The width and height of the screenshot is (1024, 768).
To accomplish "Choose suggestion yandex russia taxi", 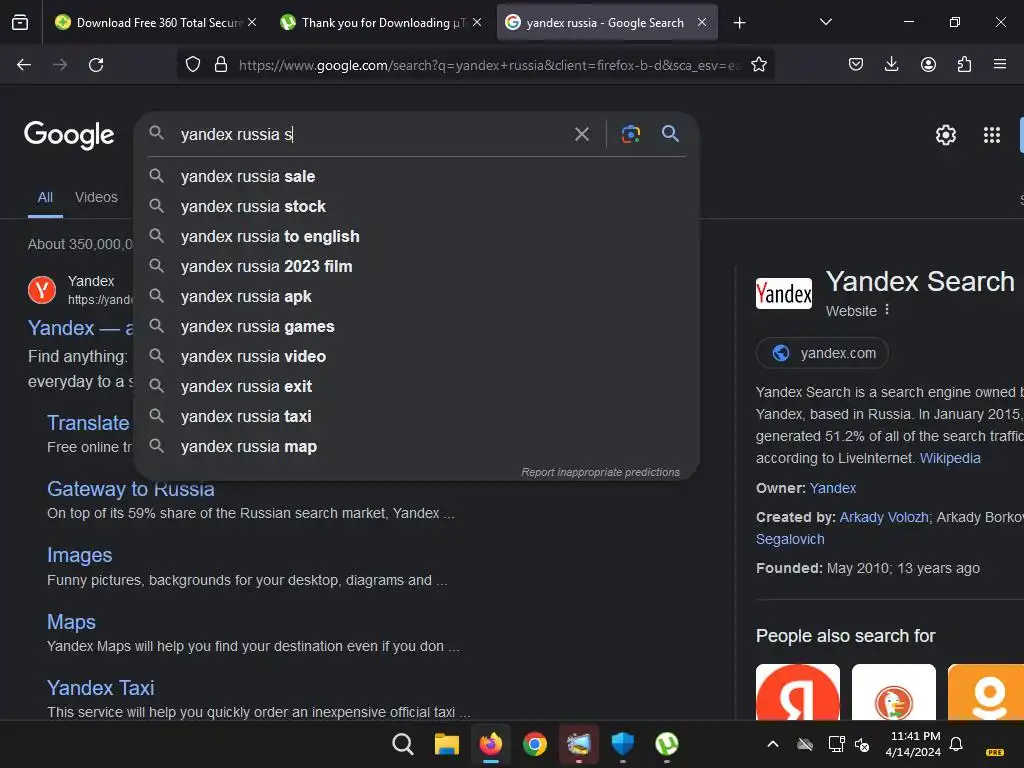I will [x=417, y=417].
